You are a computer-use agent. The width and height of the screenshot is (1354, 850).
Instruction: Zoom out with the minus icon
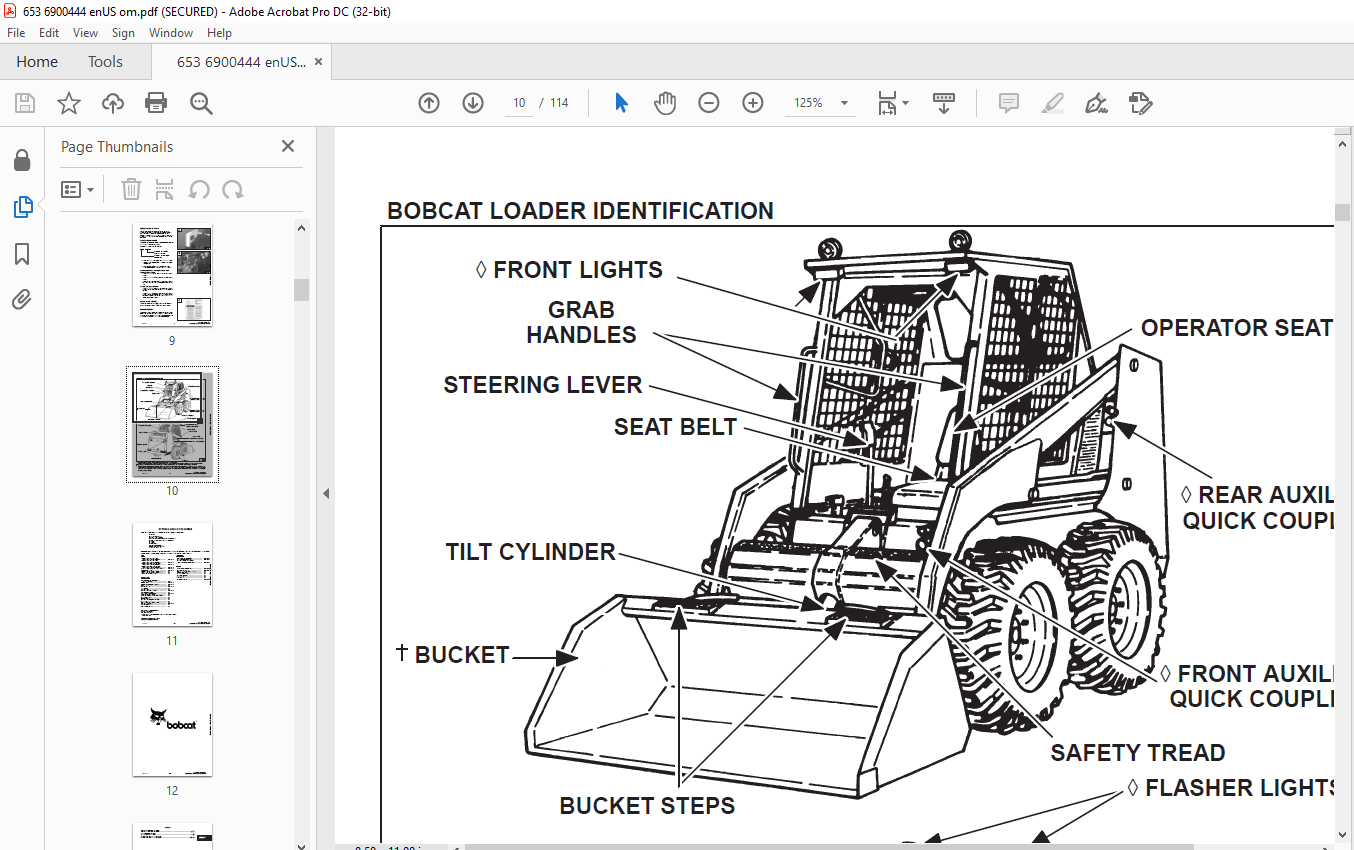pos(709,103)
